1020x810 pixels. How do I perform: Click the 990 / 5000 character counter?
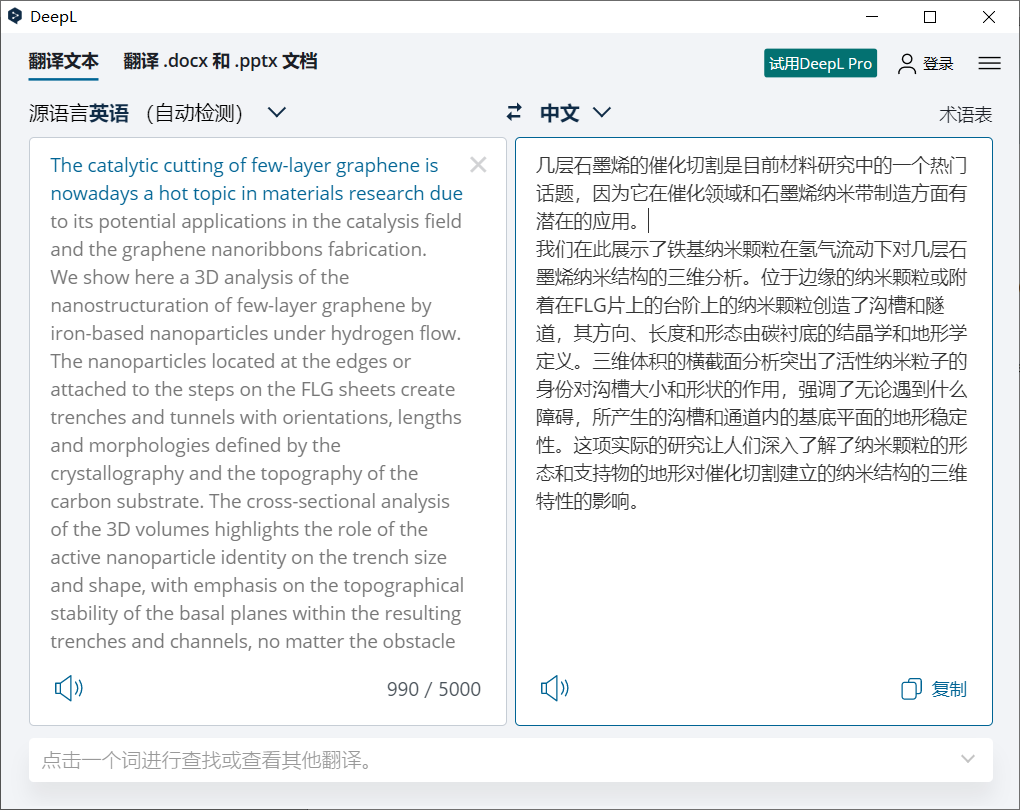[434, 689]
